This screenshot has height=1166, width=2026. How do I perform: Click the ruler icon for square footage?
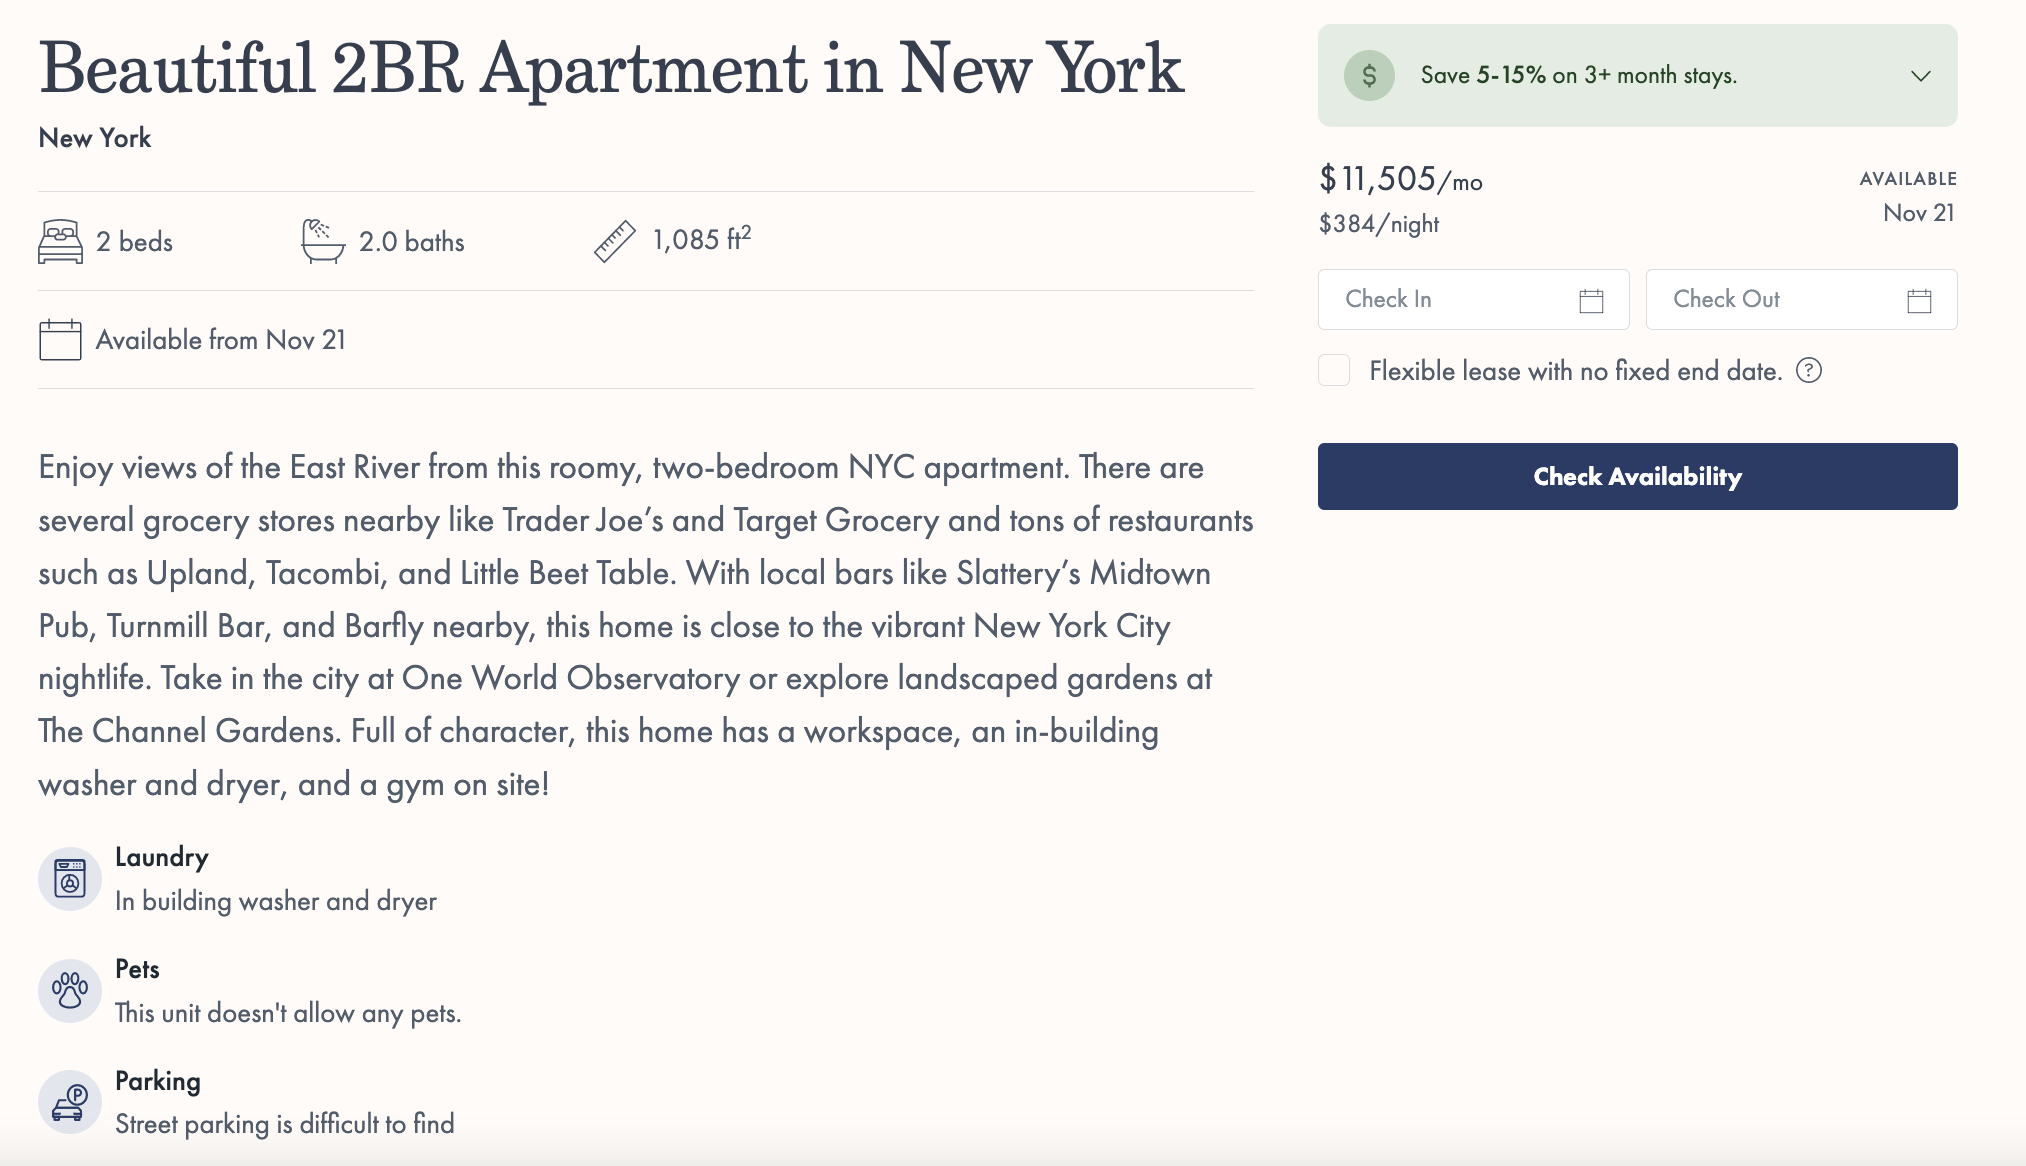point(614,242)
